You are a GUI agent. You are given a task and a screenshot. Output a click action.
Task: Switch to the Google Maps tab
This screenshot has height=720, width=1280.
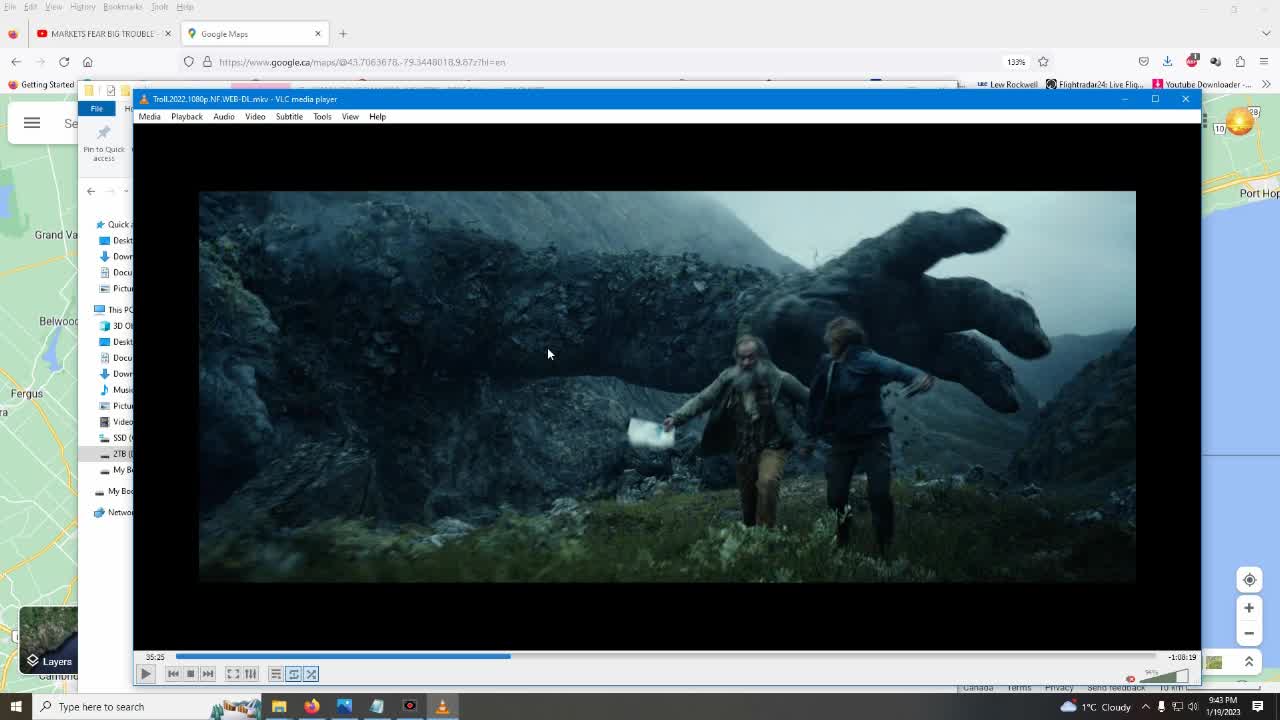pyautogui.click(x=255, y=34)
